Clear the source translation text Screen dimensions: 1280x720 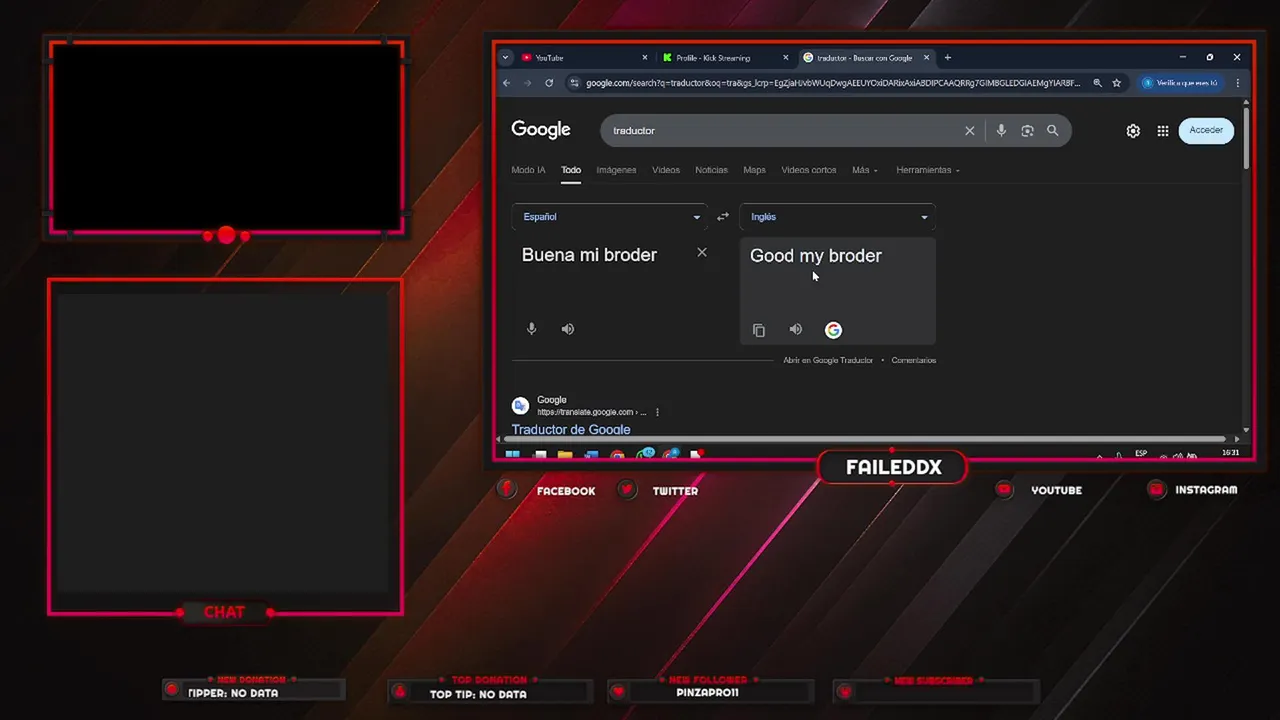(702, 253)
